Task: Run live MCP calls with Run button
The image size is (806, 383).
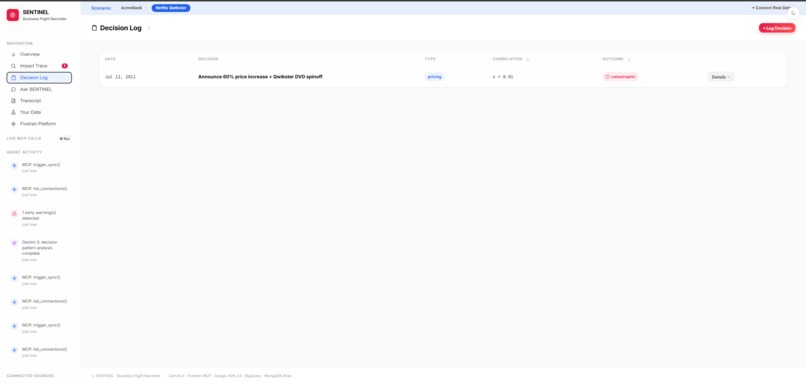Action: tap(65, 139)
